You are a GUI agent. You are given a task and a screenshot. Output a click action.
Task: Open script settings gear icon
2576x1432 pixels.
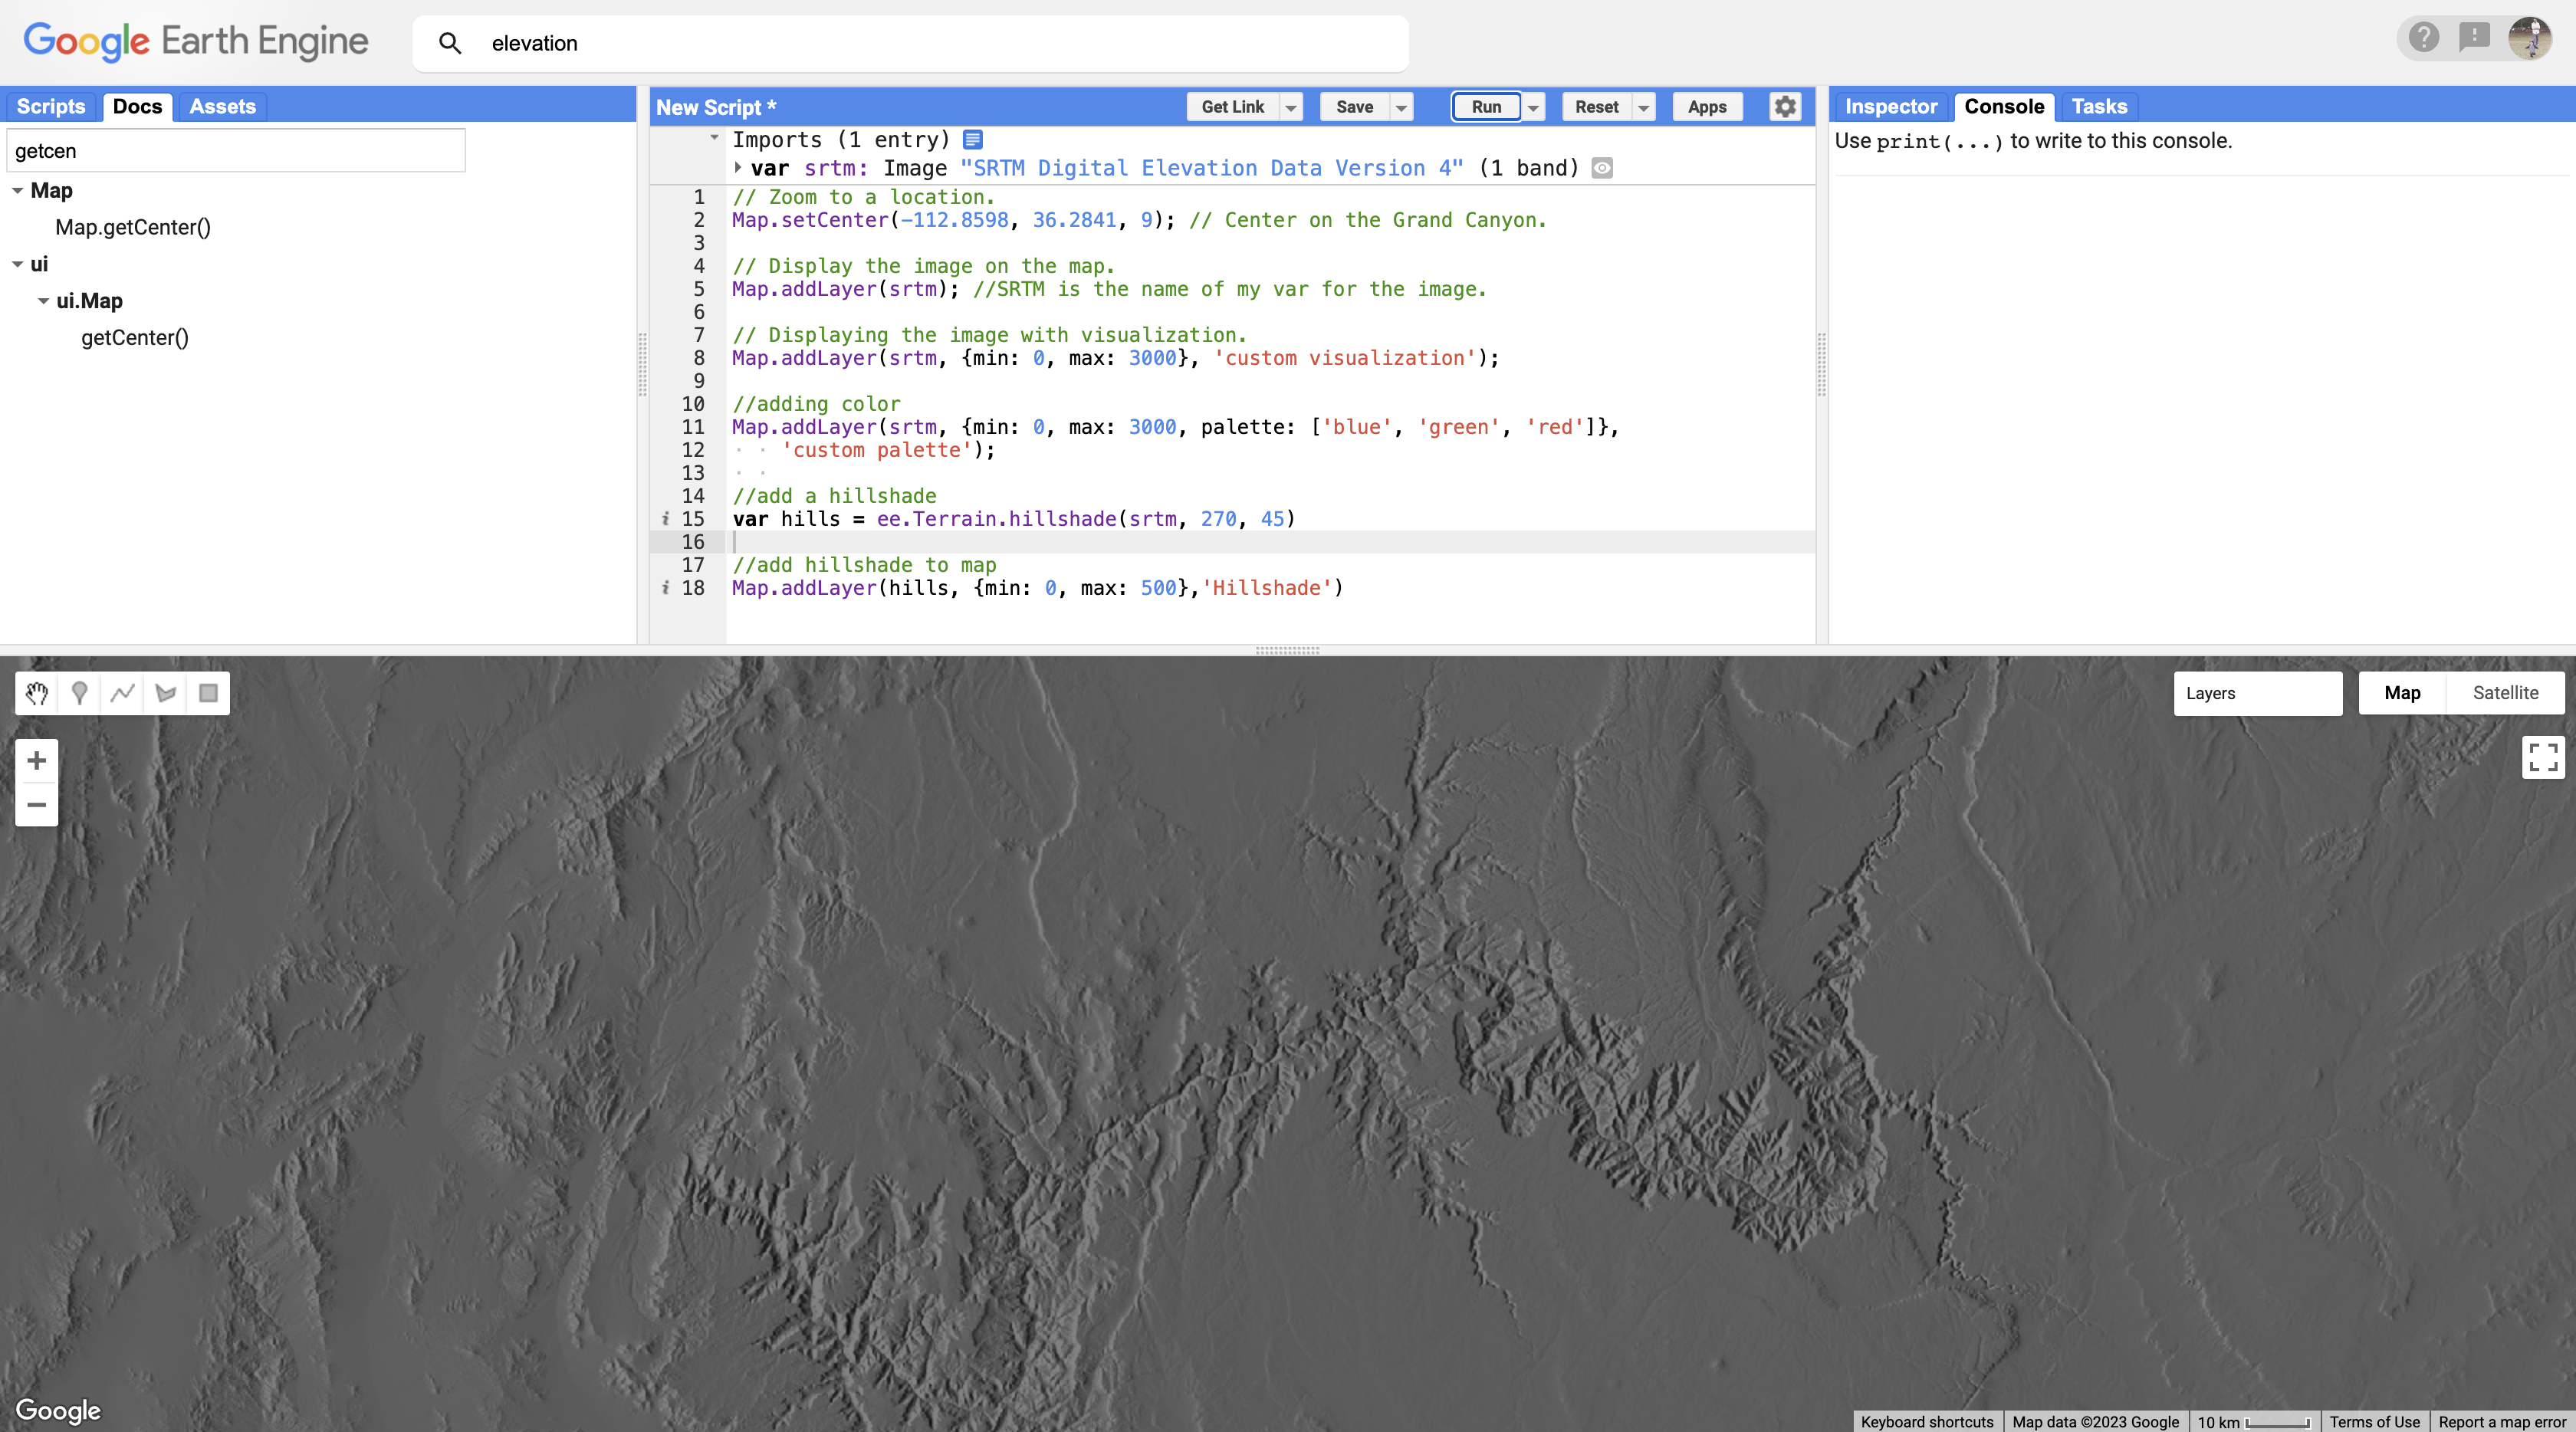(1785, 107)
